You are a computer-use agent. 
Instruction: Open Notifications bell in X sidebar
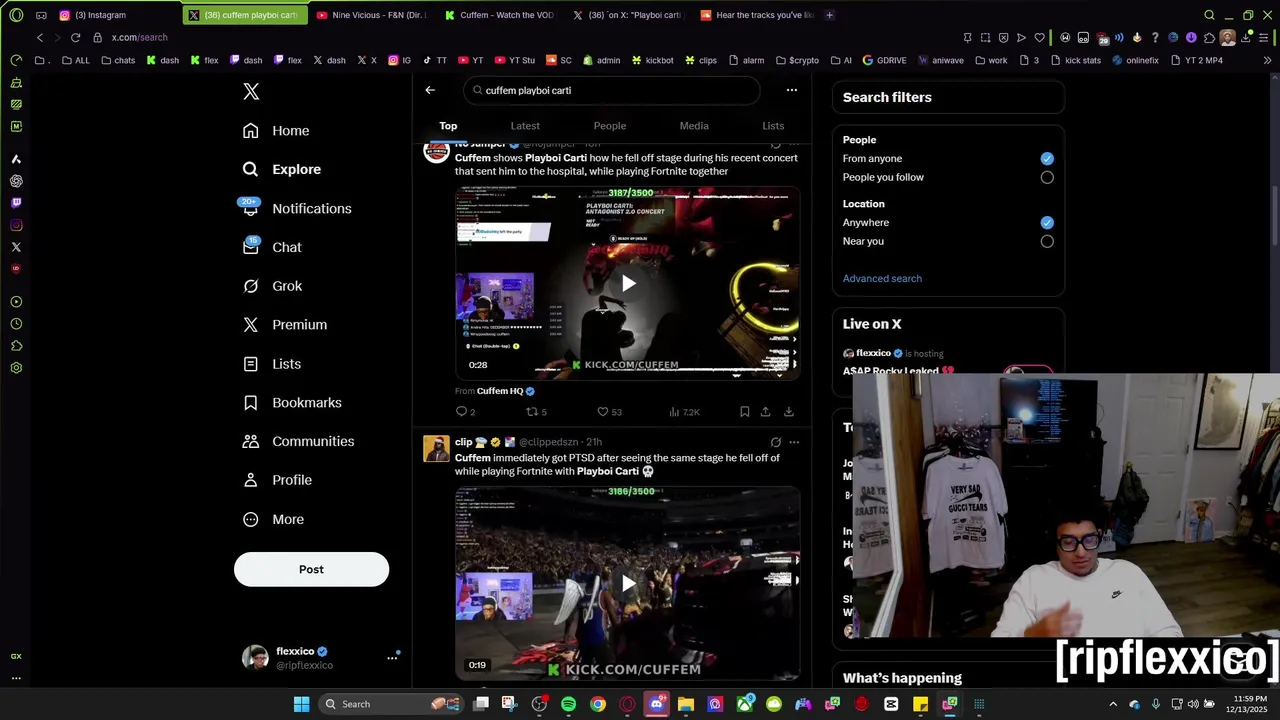tap(296, 208)
